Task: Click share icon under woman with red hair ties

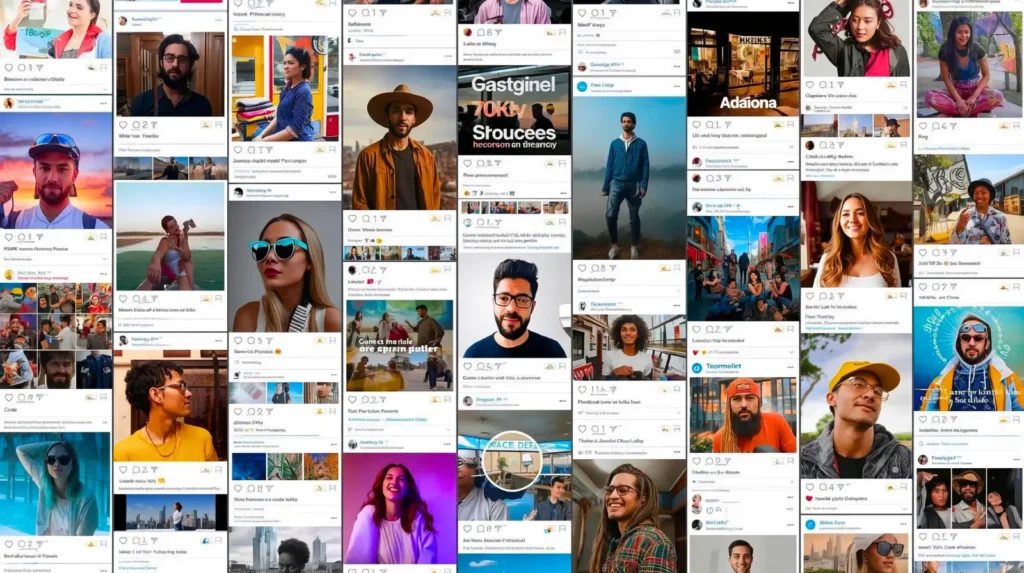Action: [842, 85]
